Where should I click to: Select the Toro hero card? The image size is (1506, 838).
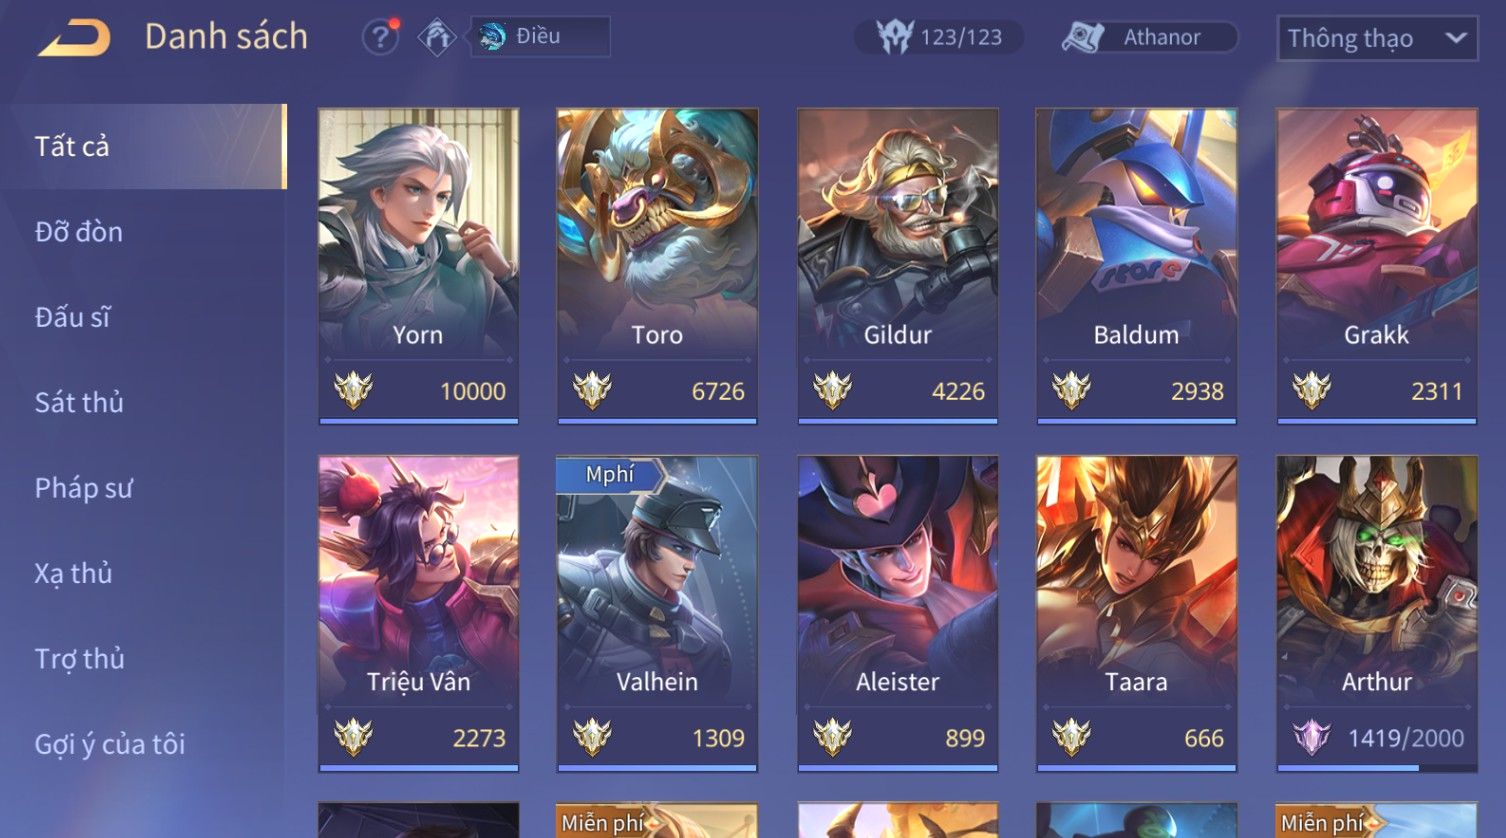point(657,266)
